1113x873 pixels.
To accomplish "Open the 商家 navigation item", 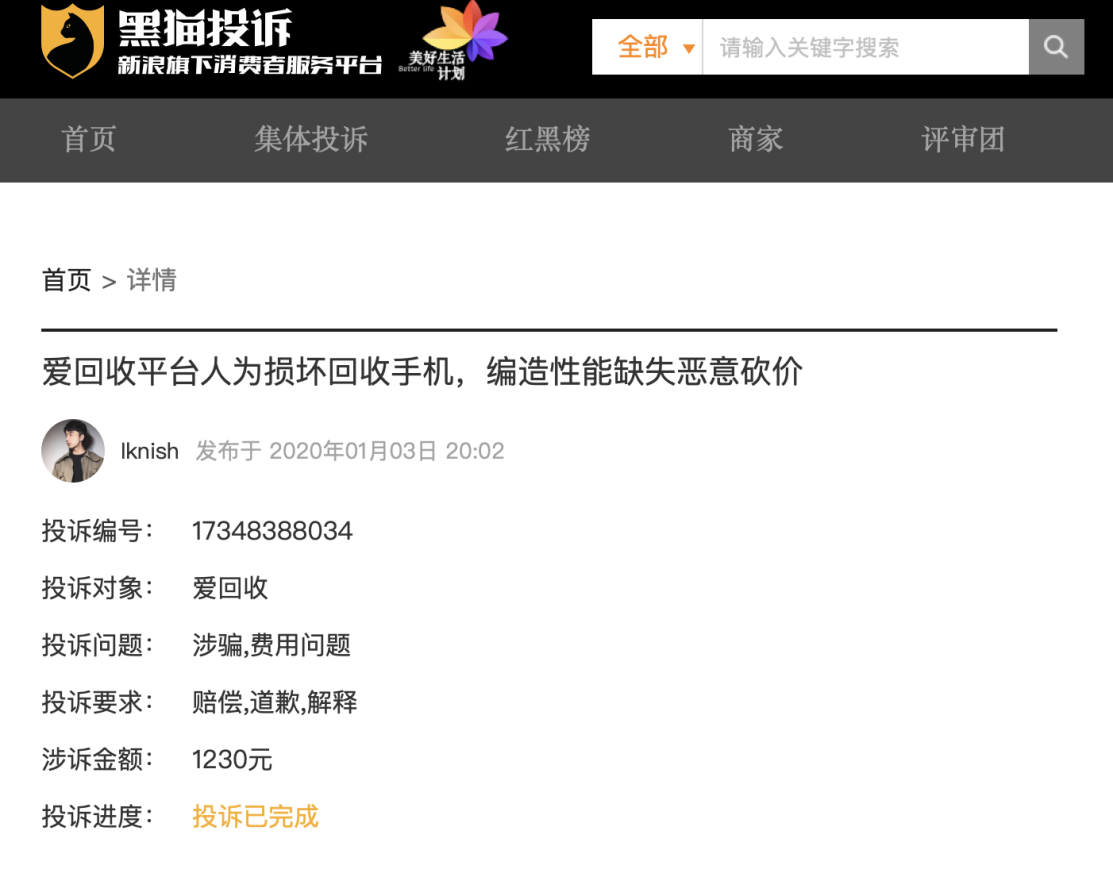I will click(x=754, y=140).
